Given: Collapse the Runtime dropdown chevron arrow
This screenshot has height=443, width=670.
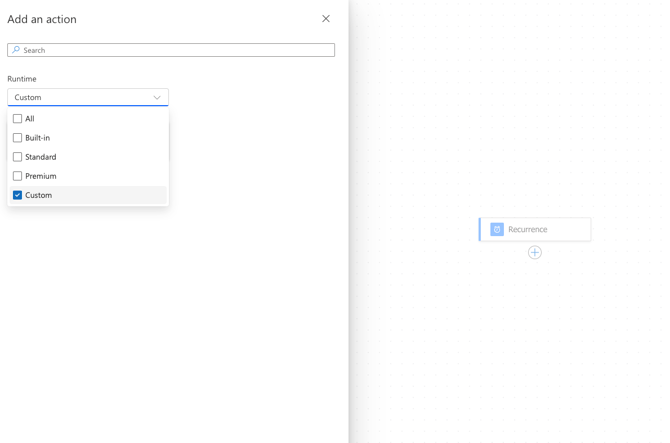Looking at the screenshot, I should pos(157,98).
